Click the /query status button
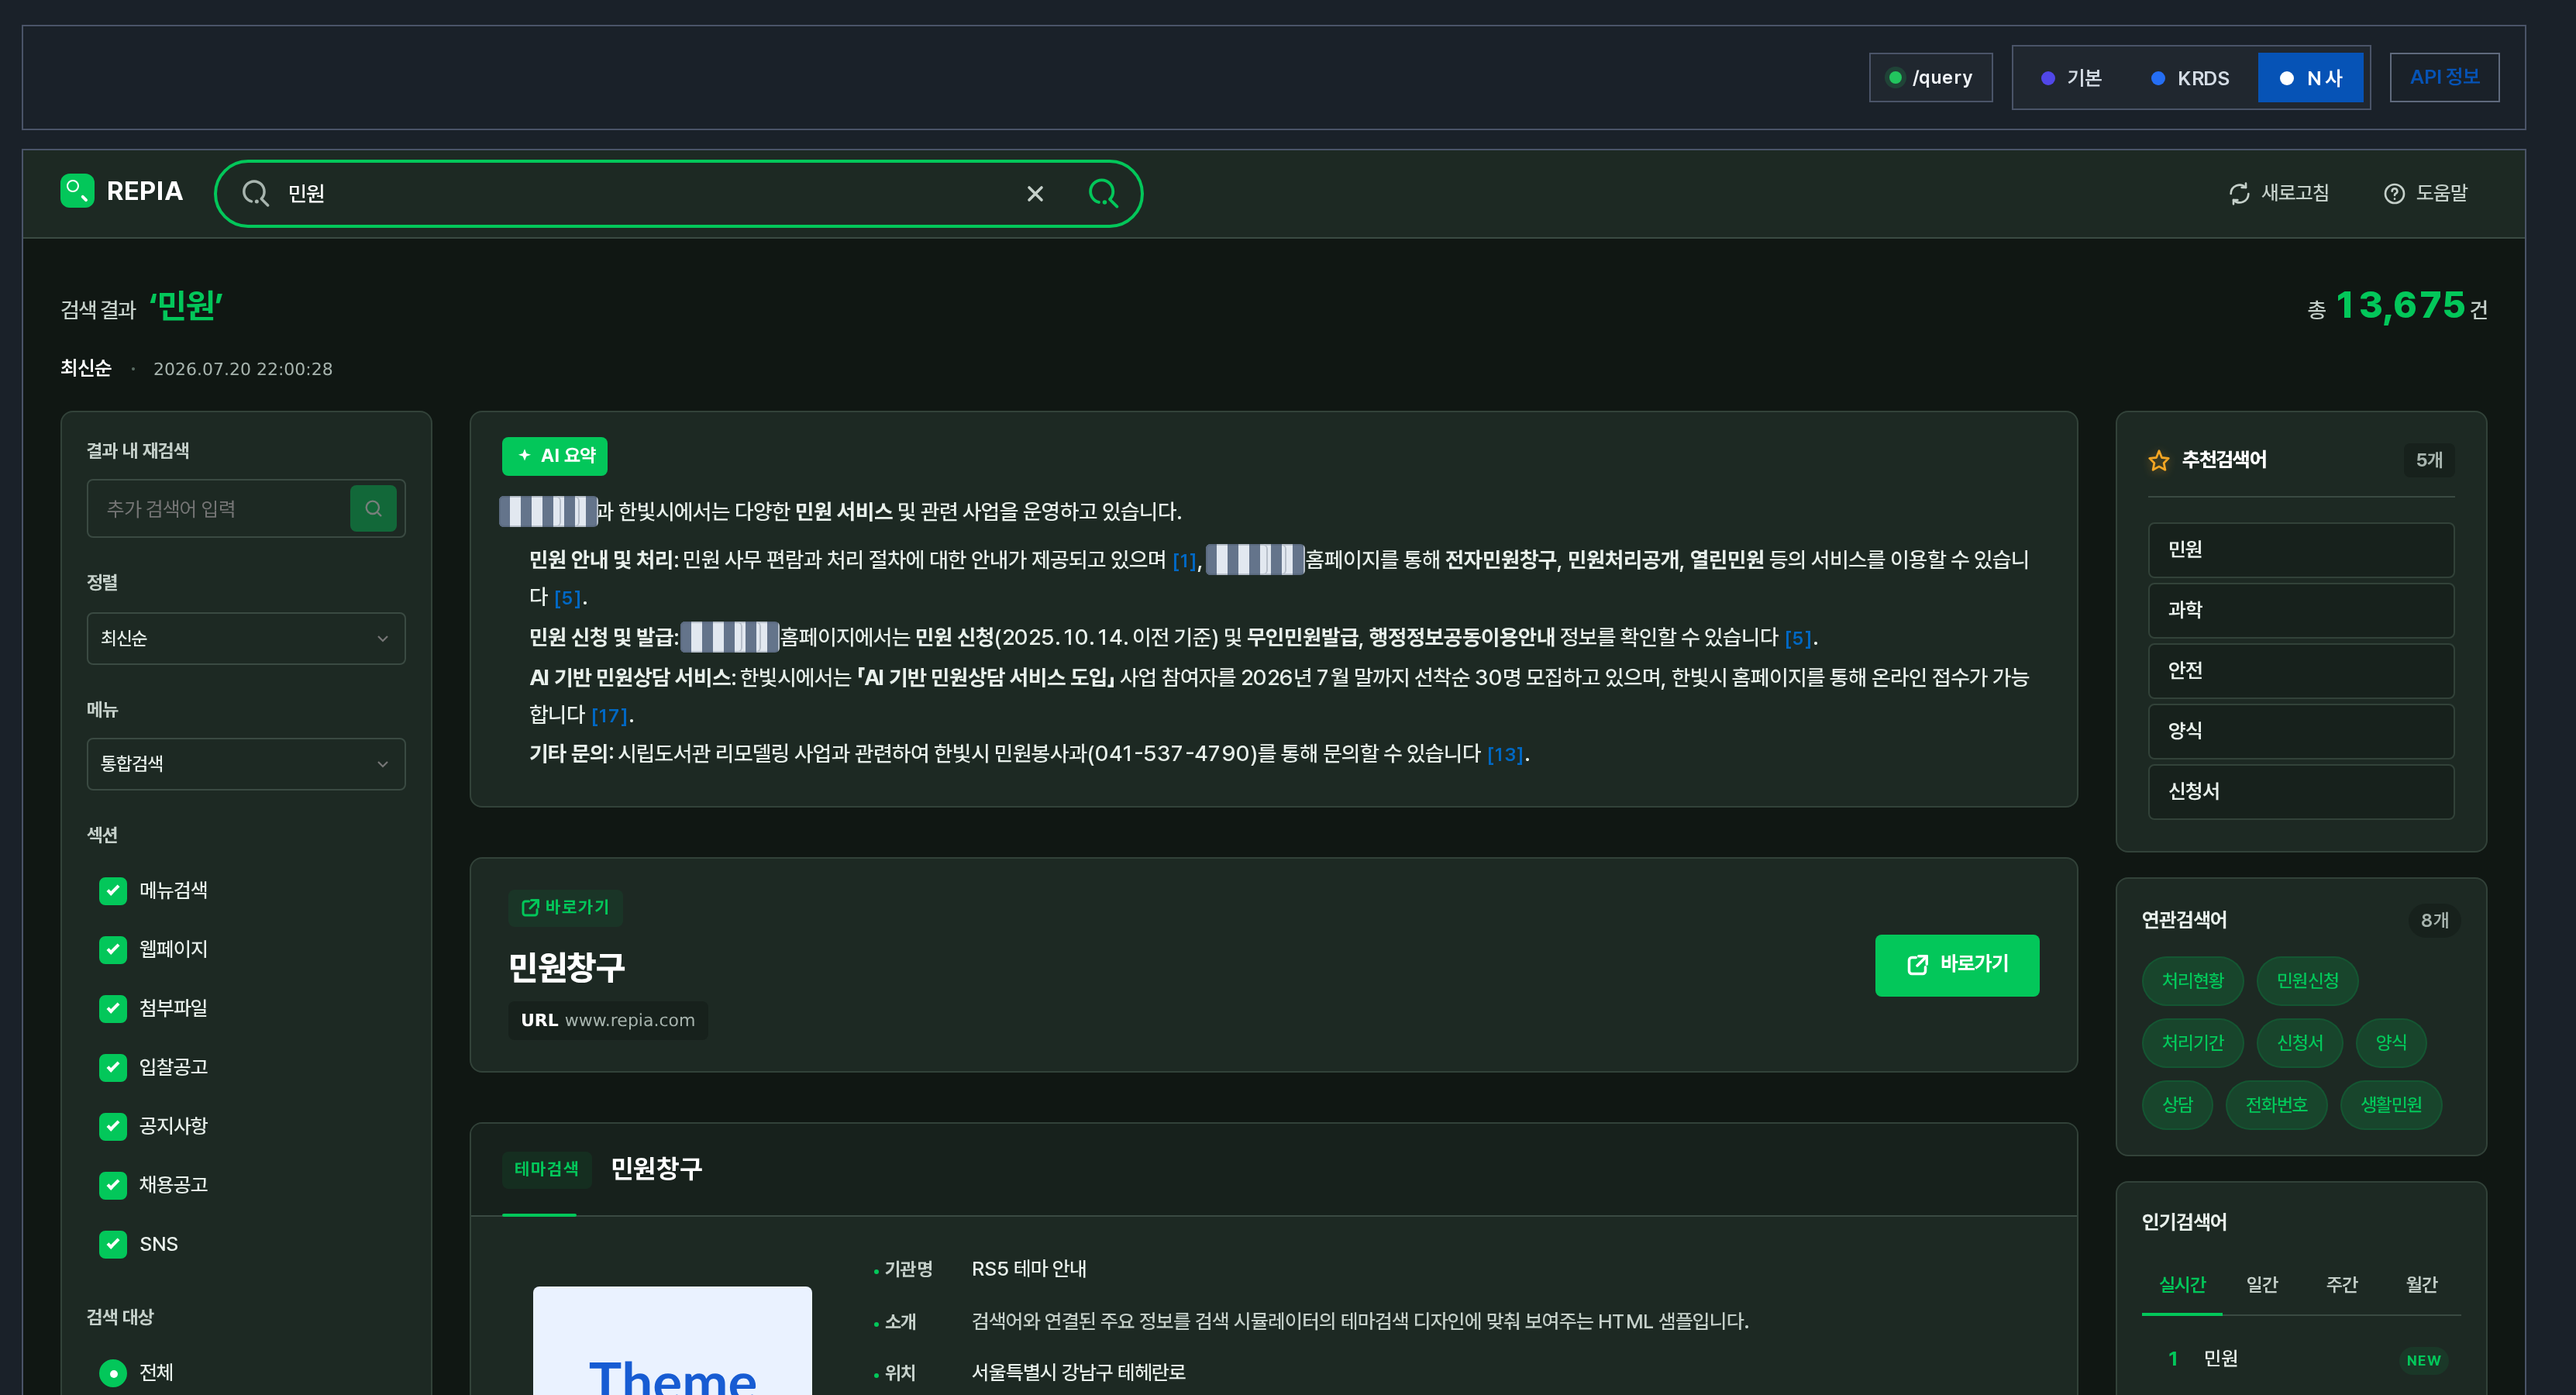Viewport: 2576px width, 1395px height. click(x=1930, y=77)
